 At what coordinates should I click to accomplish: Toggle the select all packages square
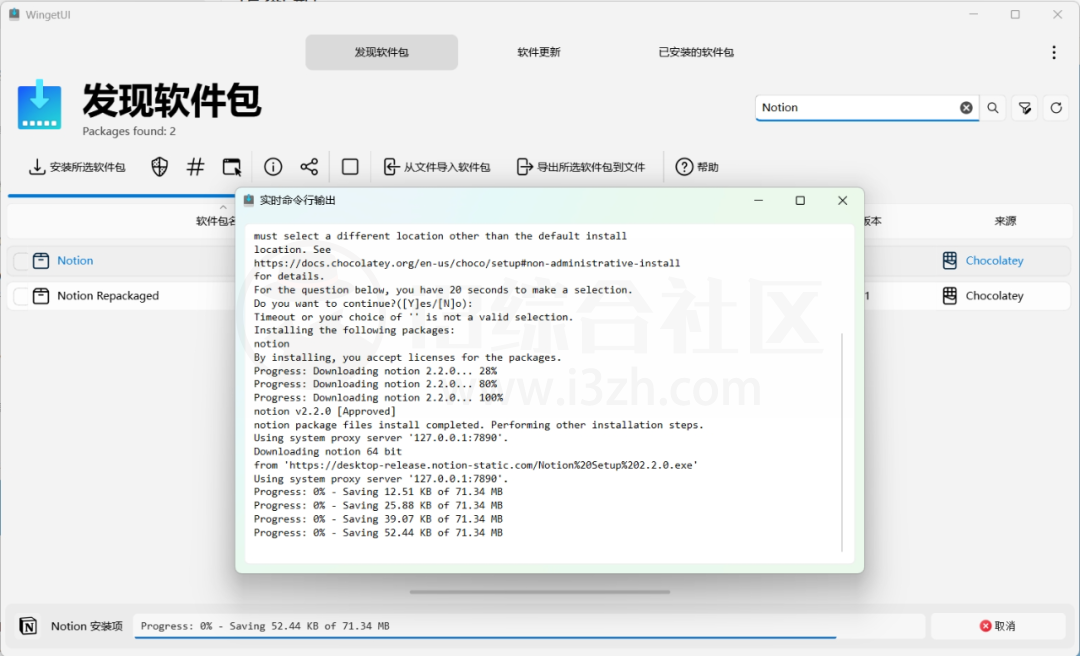pyautogui.click(x=350, y=167)
